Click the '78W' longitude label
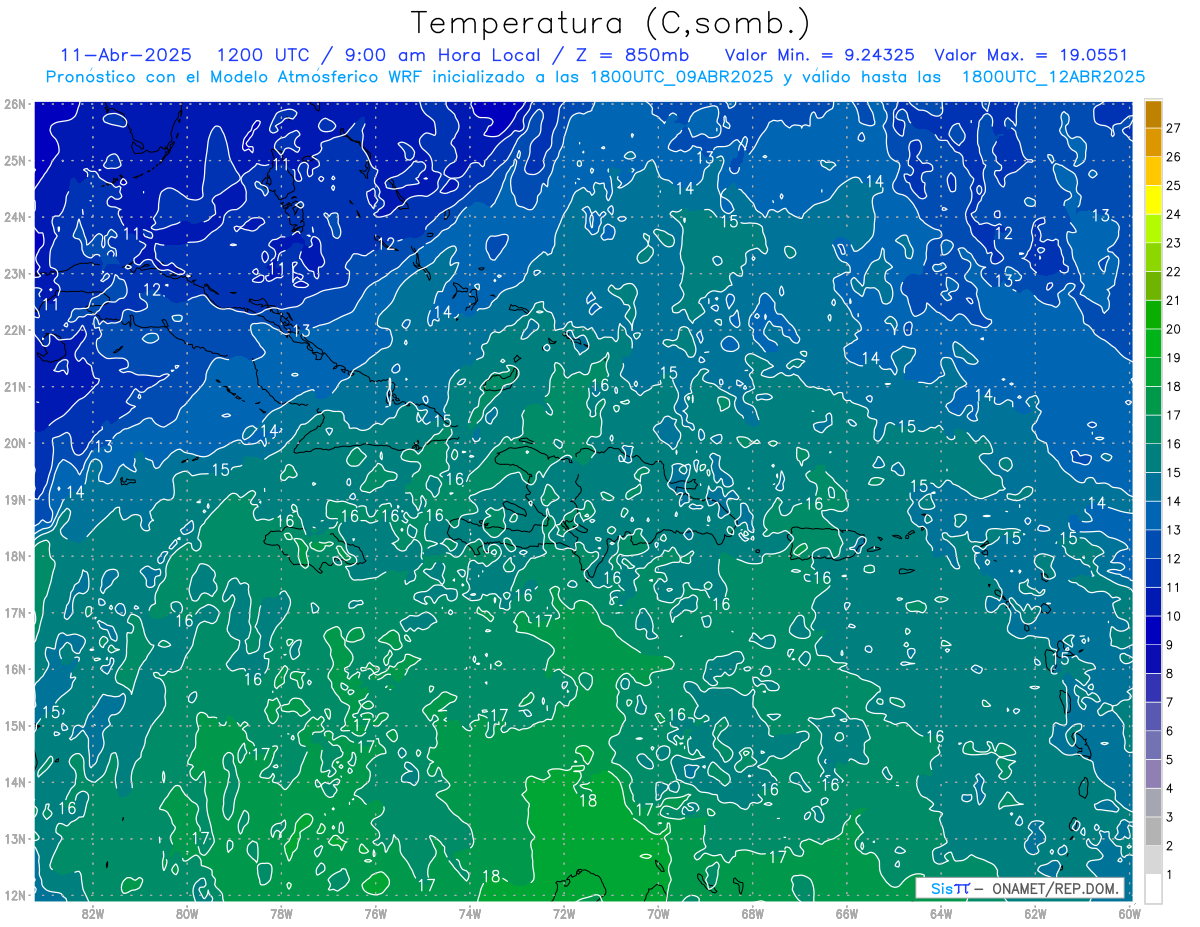 [281, 913]
